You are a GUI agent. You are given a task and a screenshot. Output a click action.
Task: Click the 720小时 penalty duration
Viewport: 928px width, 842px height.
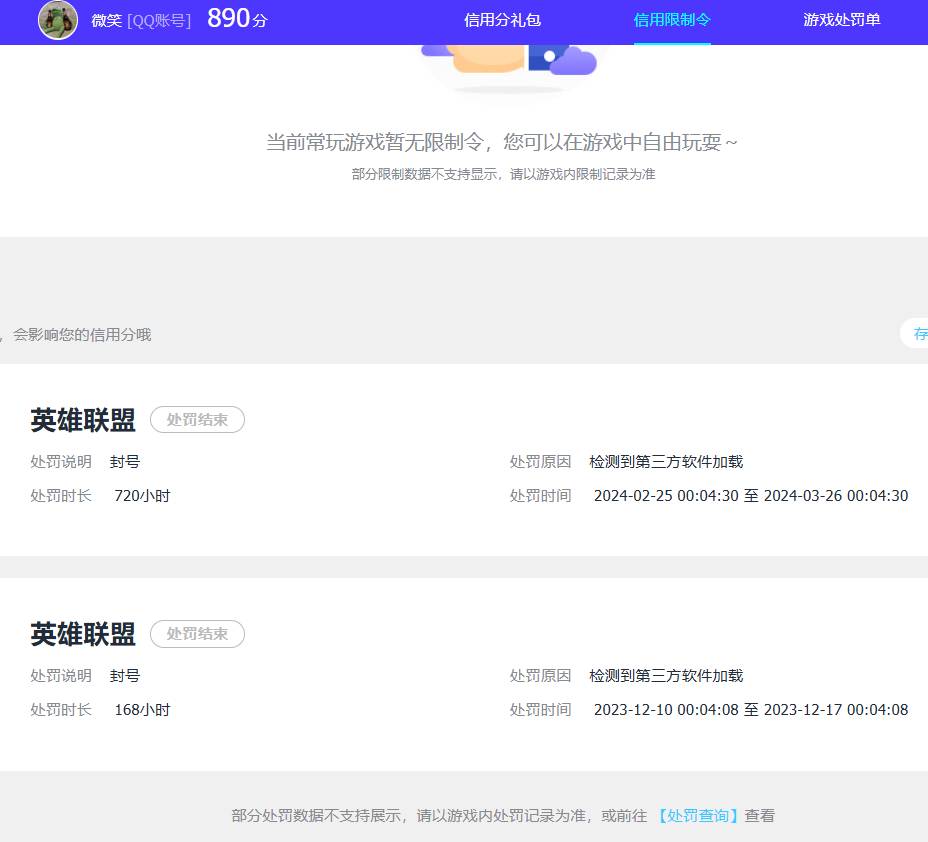tap(142, 496)
